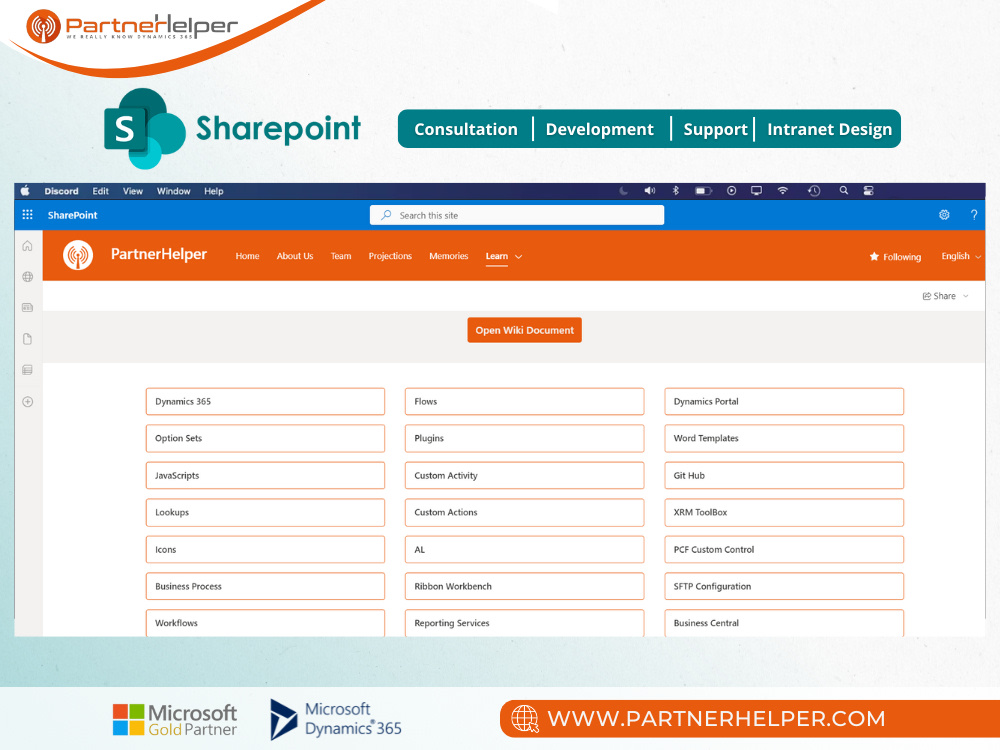
Task: Click the Do Not Disturb moon icon
Action: click(624, 191)
